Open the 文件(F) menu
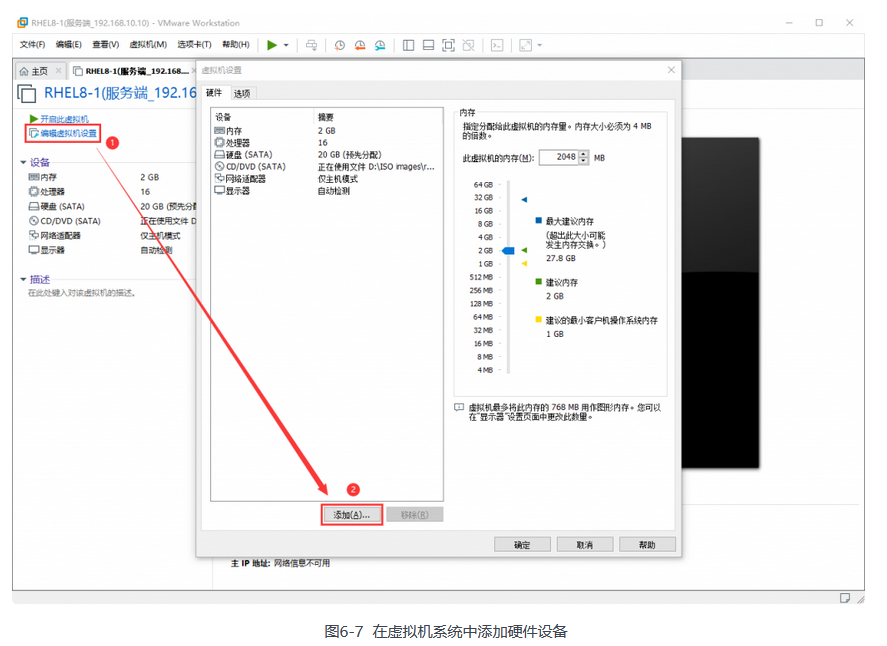The width and height of the screenshot is (887, 646). coord(32,45)
